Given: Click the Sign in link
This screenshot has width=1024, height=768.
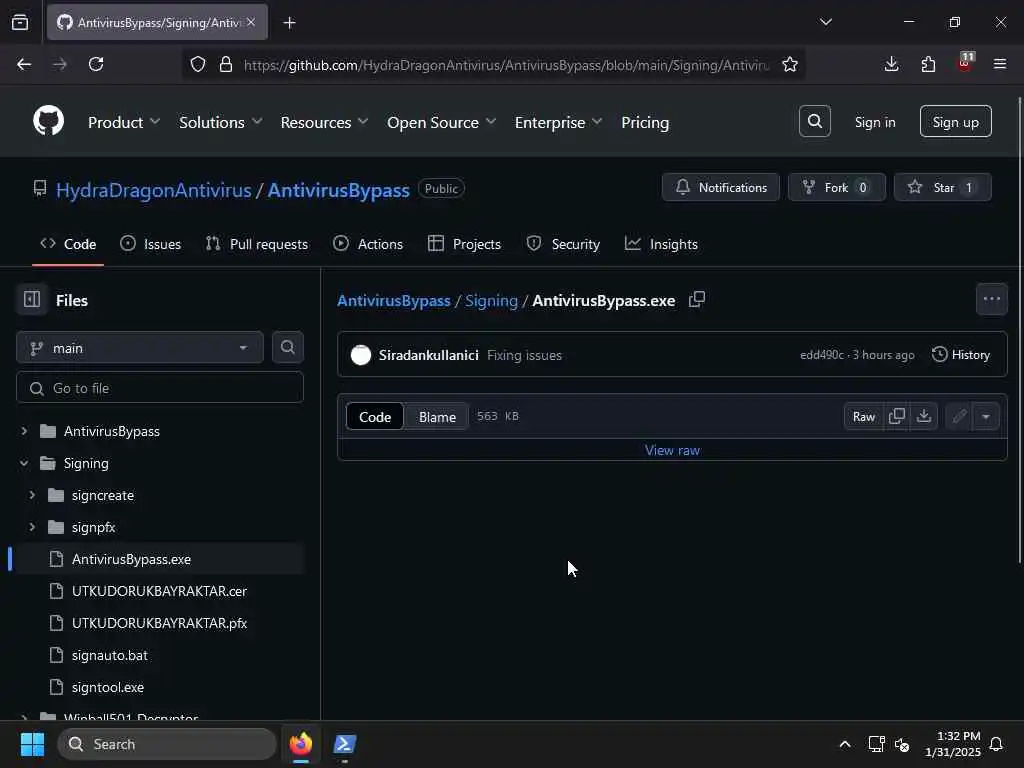Looking at the screenshot, I should [874, 122].
